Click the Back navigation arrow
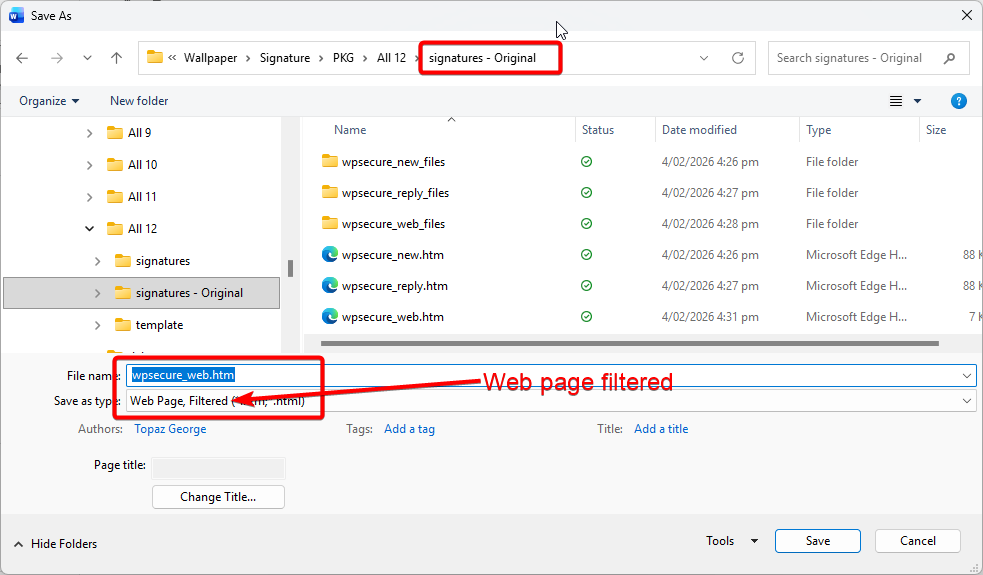The width and height of the screenshot is (983, 575). click(x=22, y=58)
